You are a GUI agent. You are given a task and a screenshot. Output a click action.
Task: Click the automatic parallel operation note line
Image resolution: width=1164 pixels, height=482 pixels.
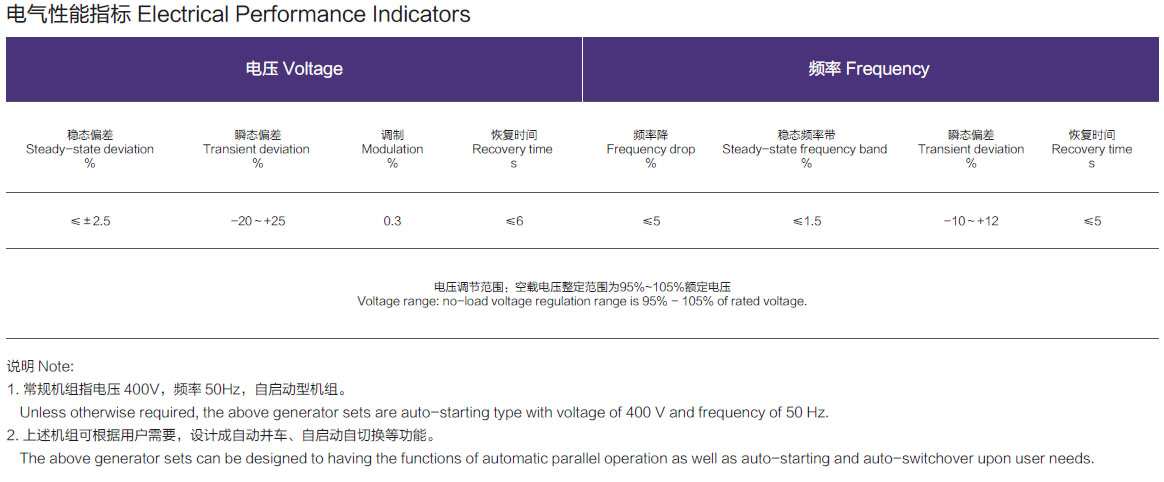click(x=557, y=458)
